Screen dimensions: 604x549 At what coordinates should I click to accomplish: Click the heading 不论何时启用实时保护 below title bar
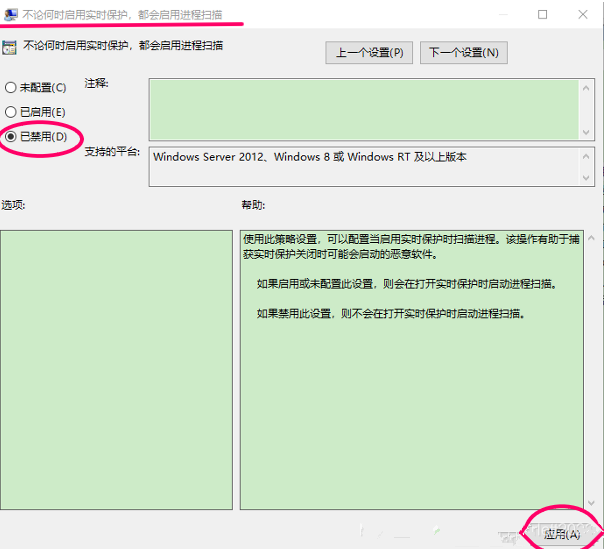click(123, 45)
